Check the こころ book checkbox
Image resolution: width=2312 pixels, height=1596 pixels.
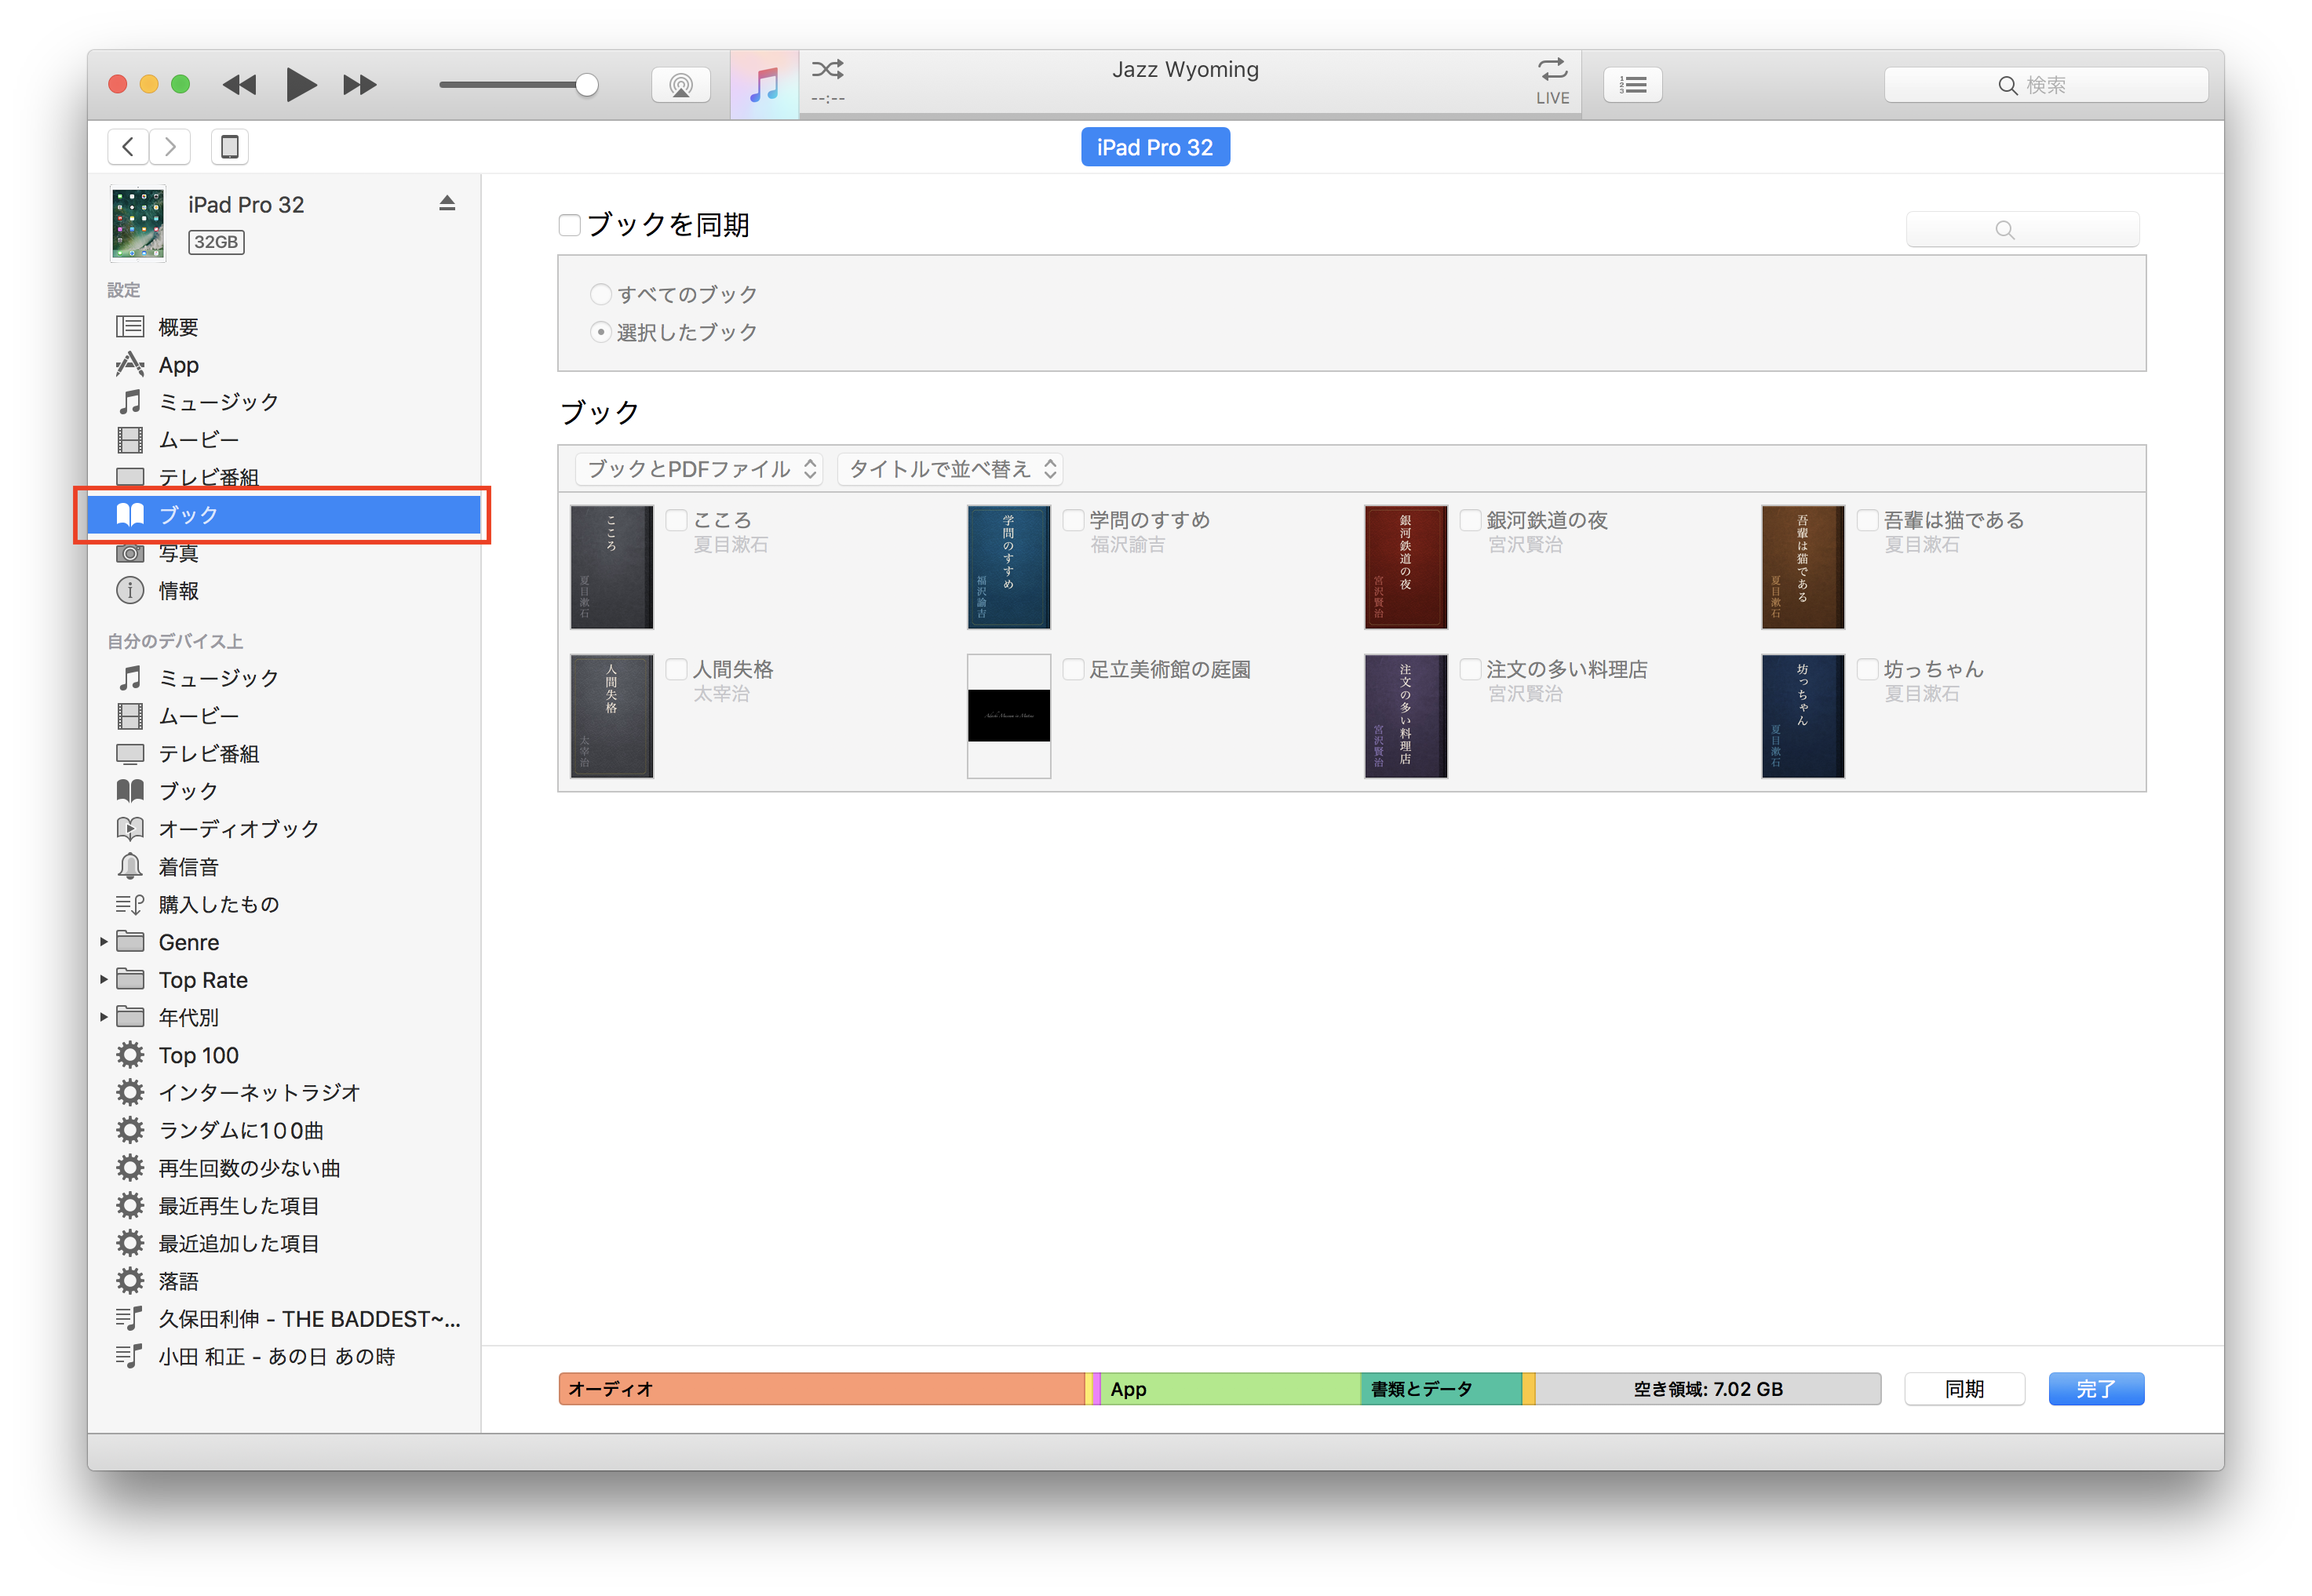(677, 520)
